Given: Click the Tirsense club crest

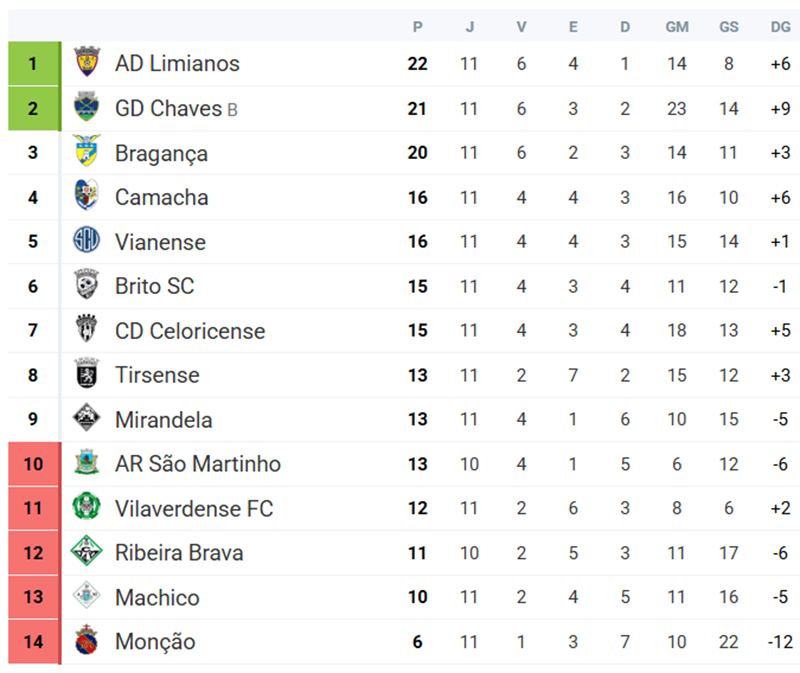Looking at the screenshot, I should point(87,374).
